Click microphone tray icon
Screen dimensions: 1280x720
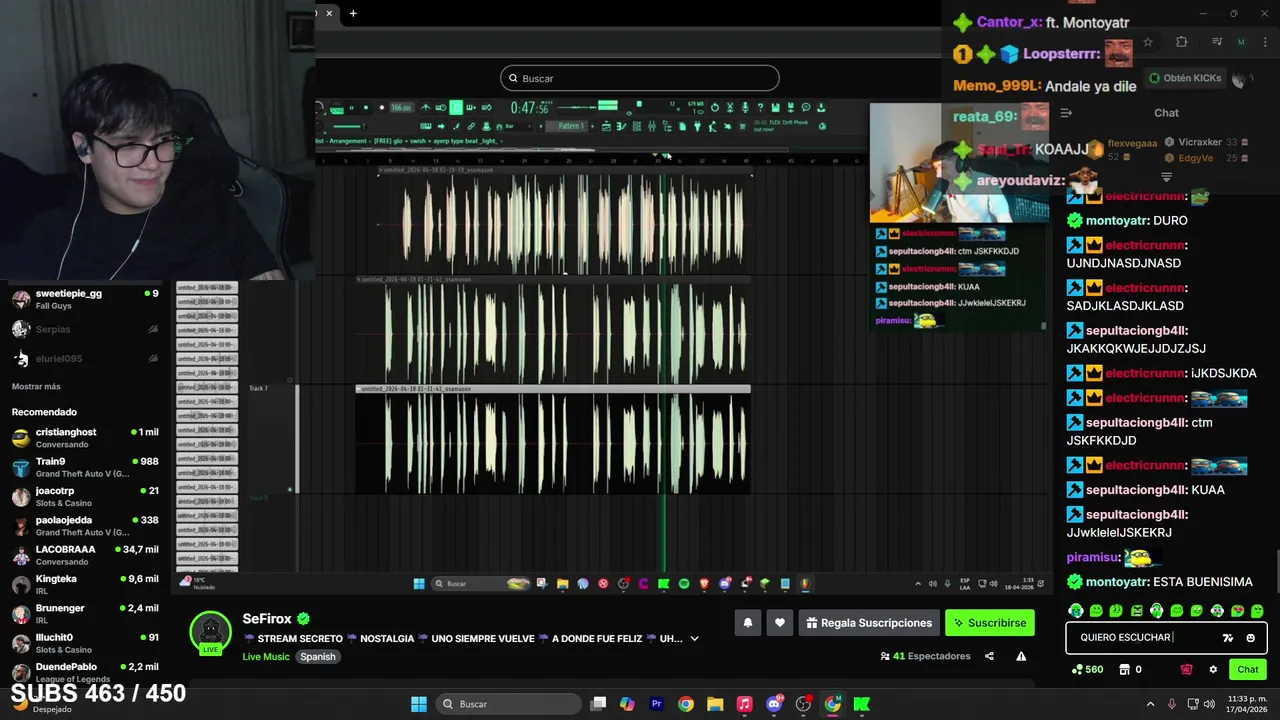coord(1171,704)
